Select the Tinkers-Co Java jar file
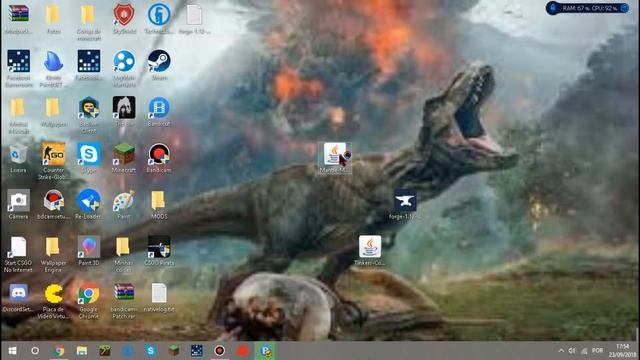Image resolution: width=640 pixels, height=360 pixels. tap(370, 247)
